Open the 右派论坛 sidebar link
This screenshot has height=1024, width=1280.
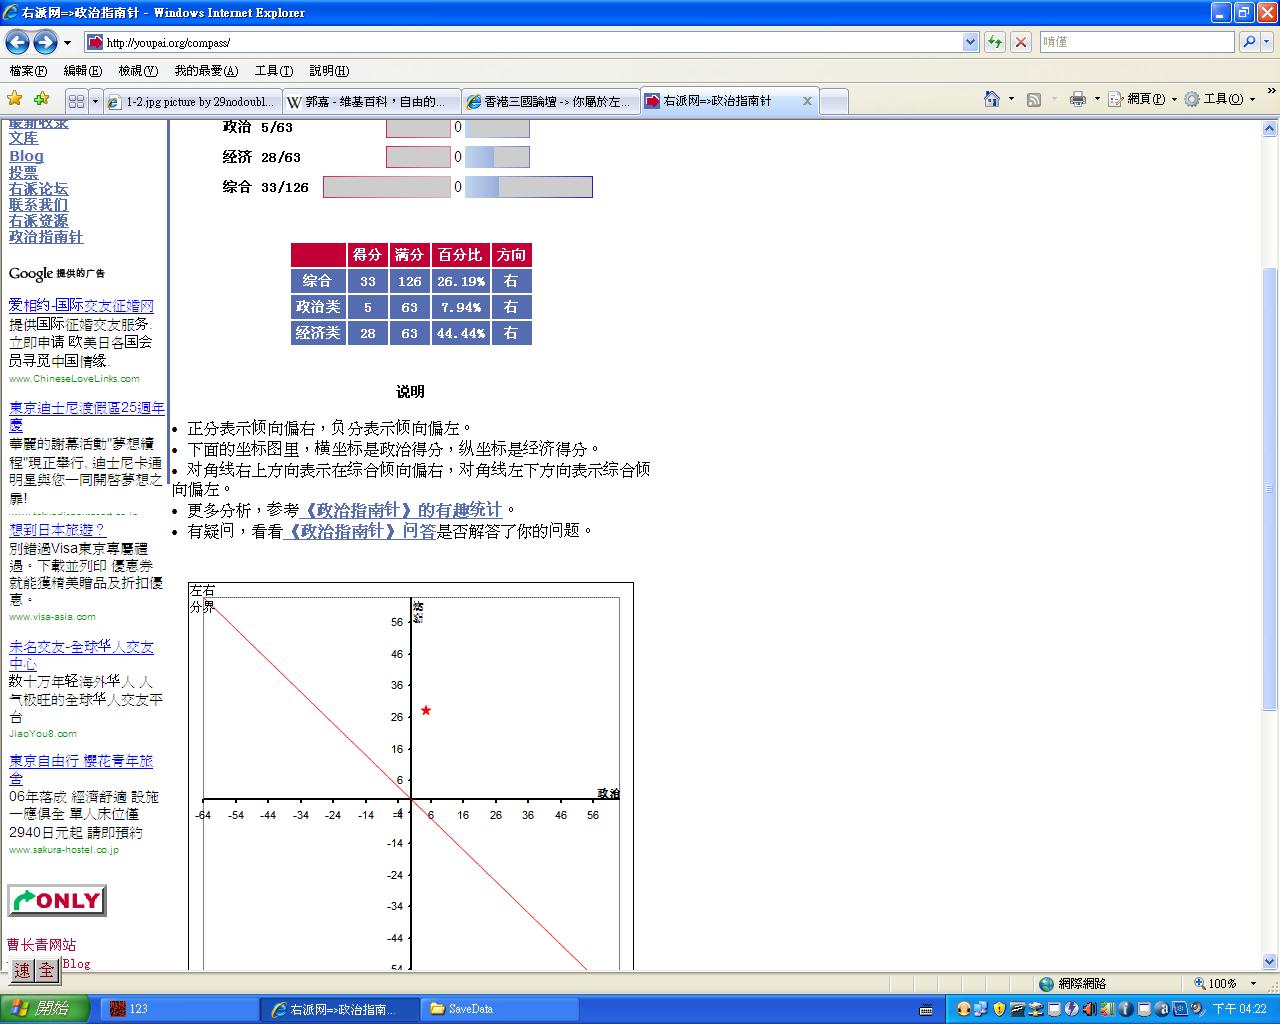pos(39,189)
